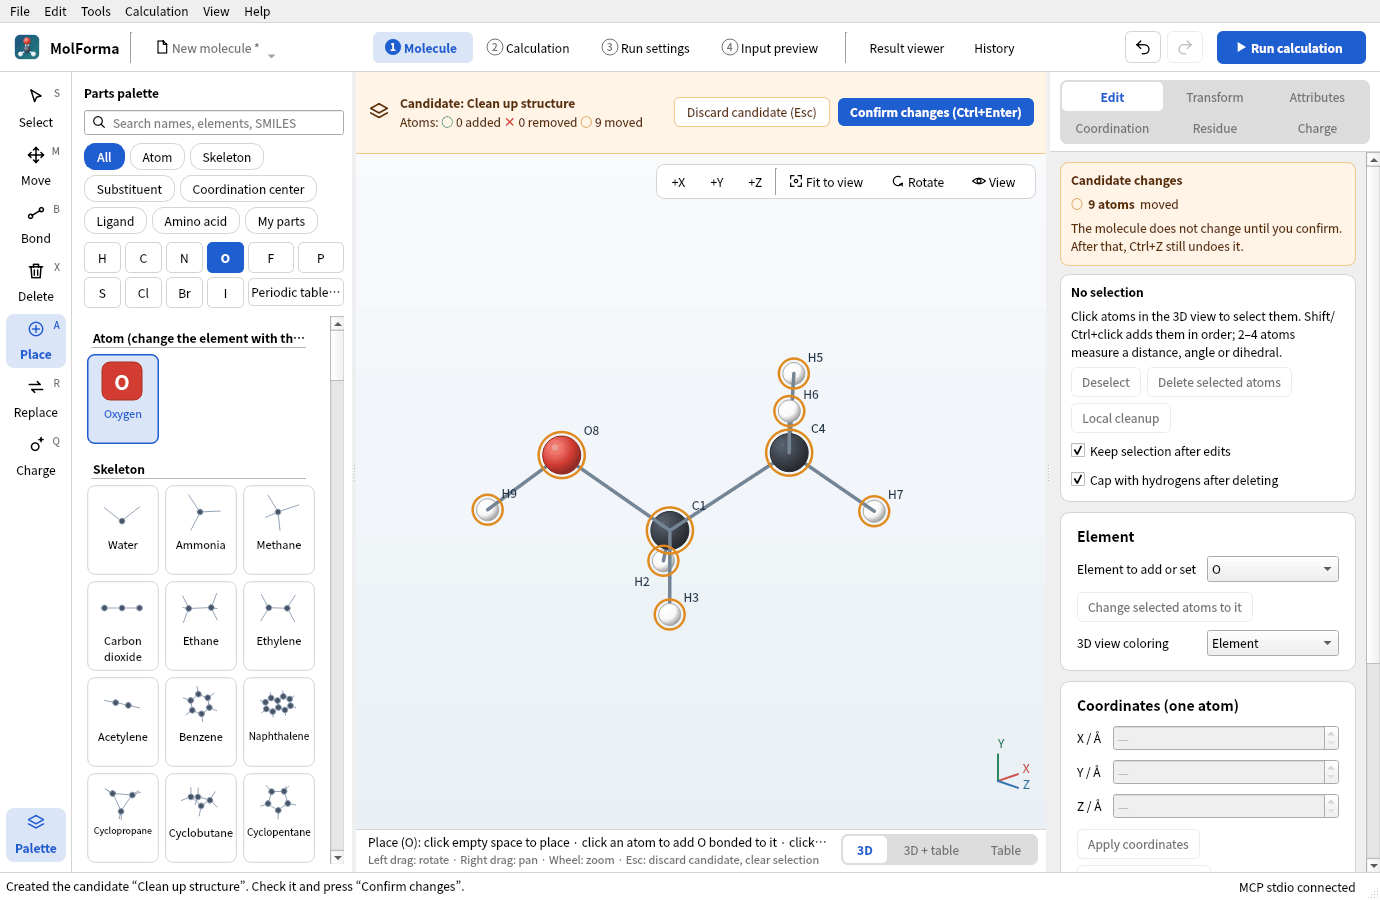Viewport: 1380px width, 900px height.
Task: Switch display to Table mode
Action: click(x=1006, y=850)
